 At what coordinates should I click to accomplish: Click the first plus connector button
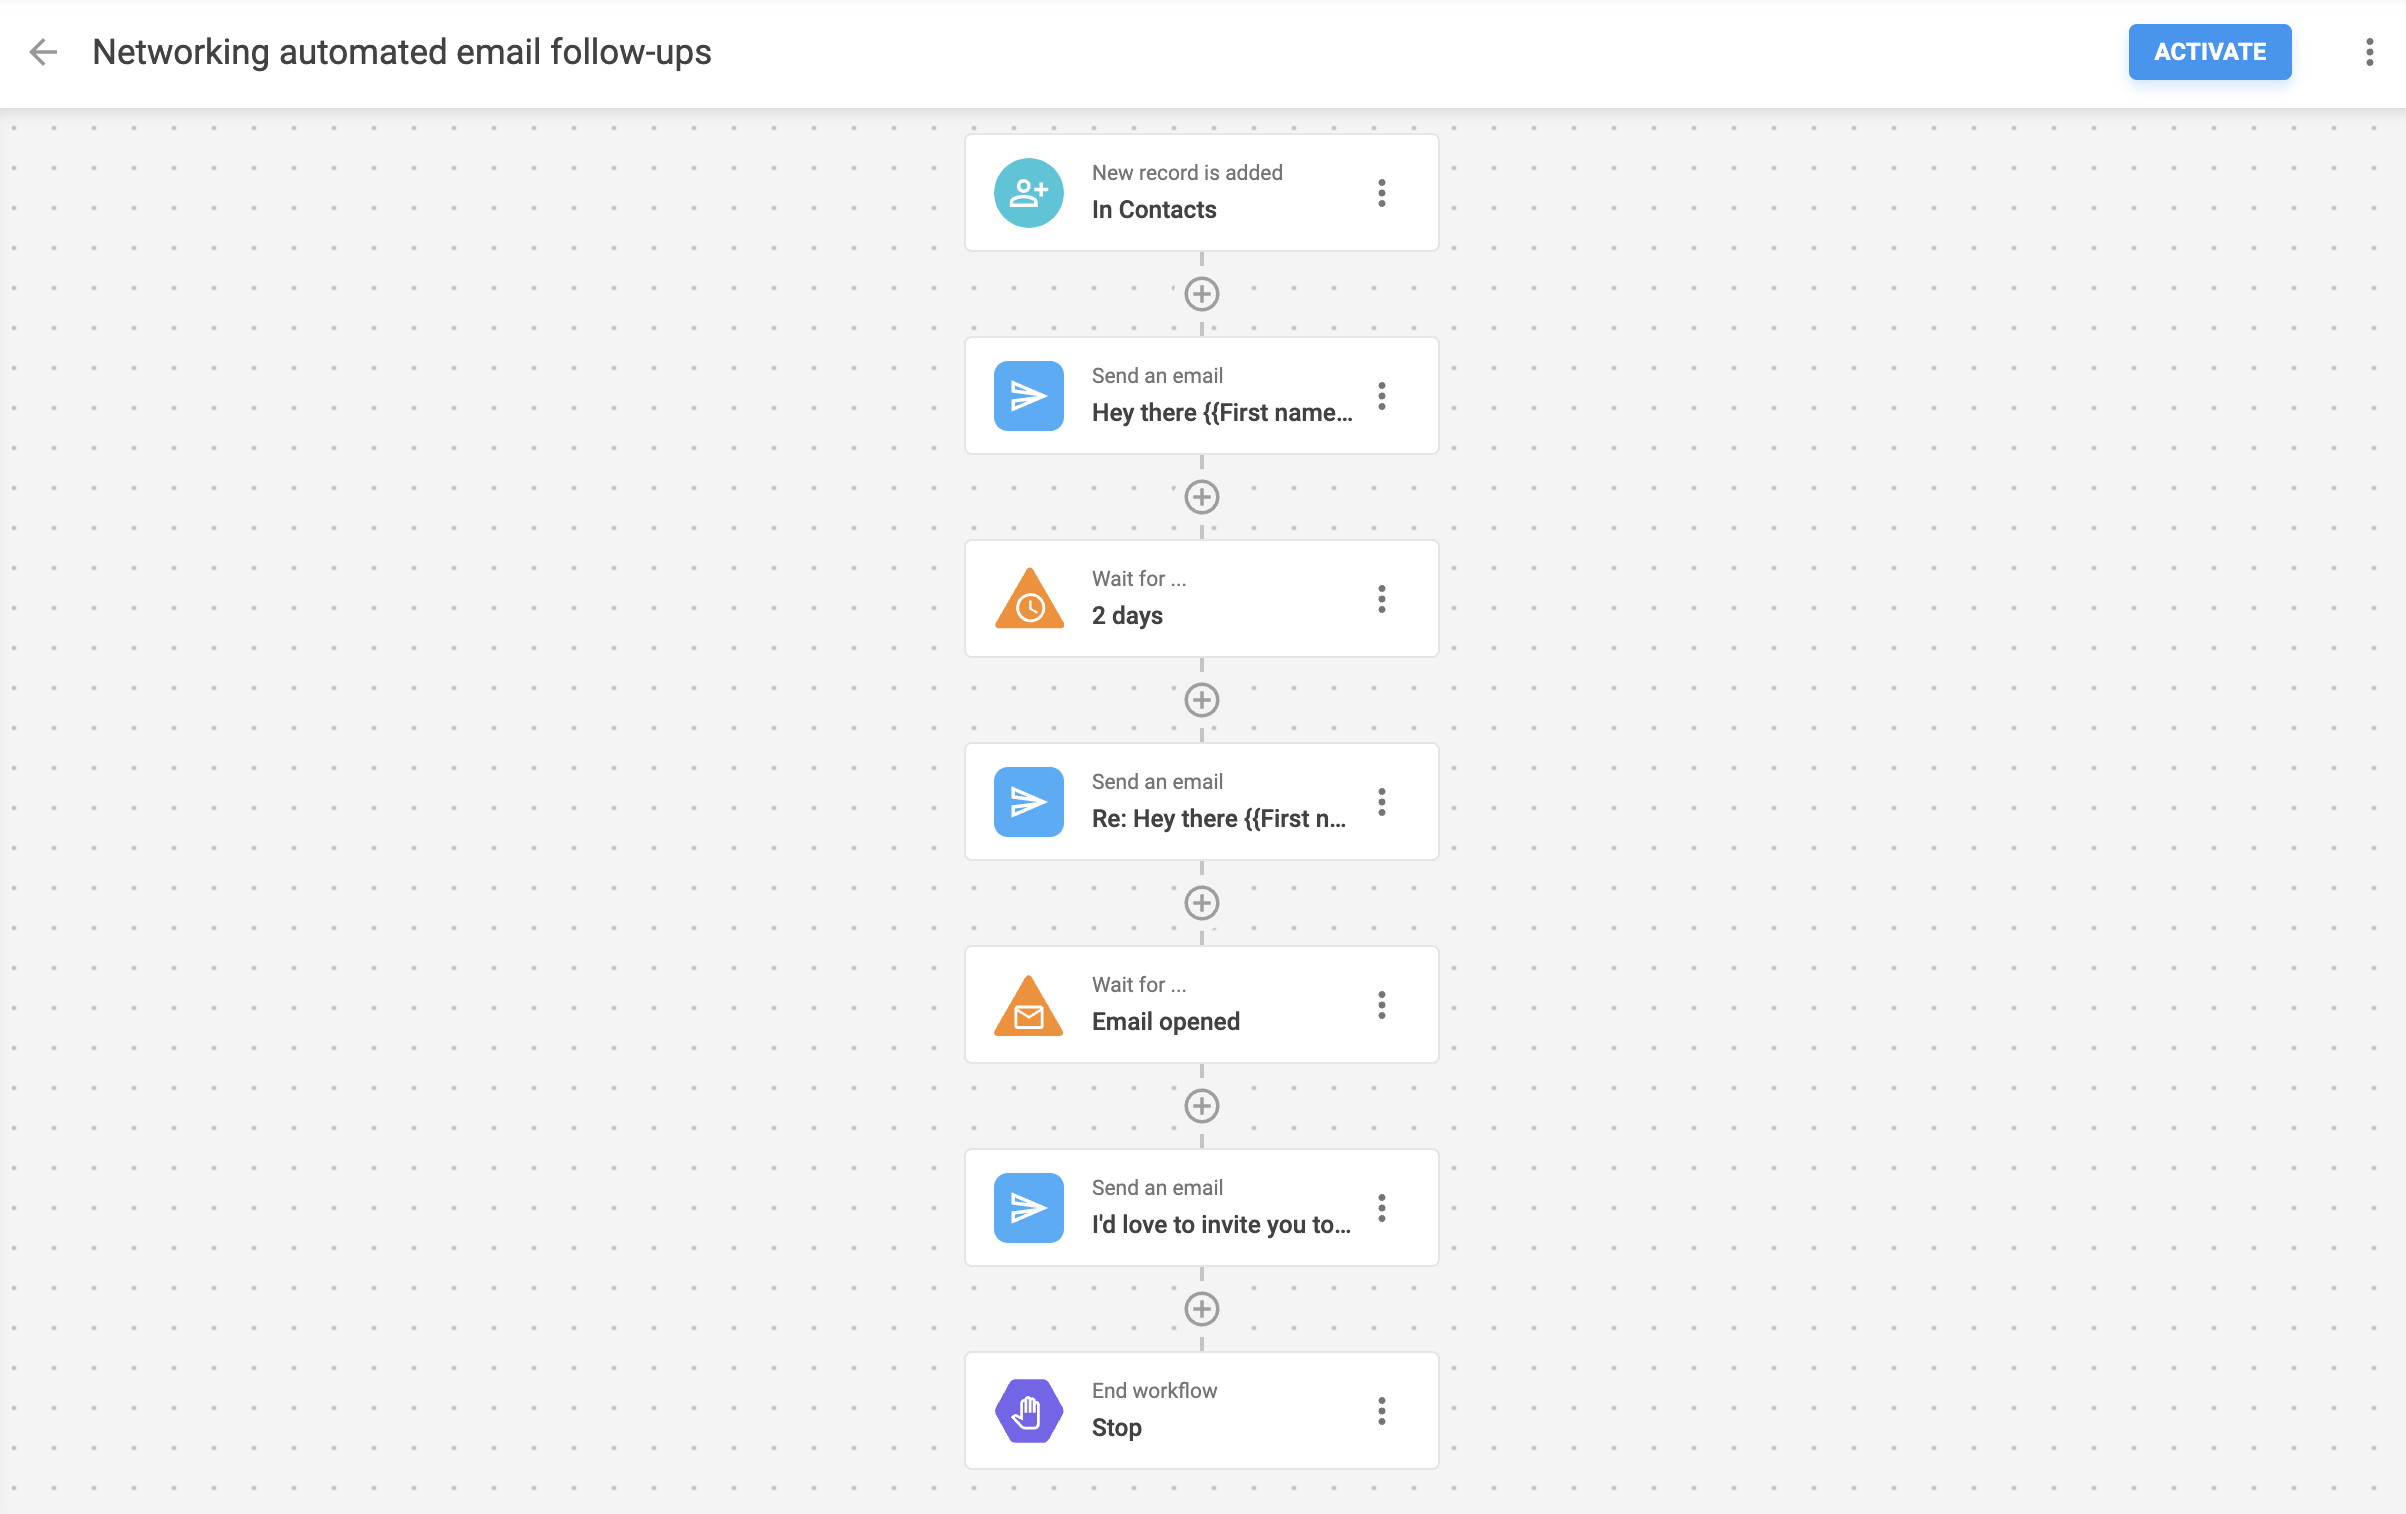coord(1203,293)
